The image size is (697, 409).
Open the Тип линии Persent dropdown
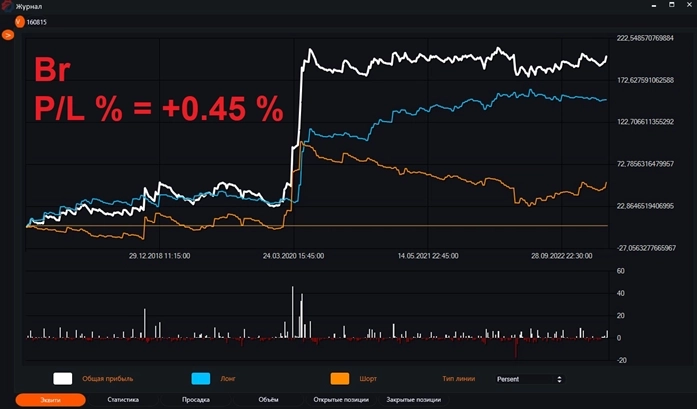coord(529,379)
